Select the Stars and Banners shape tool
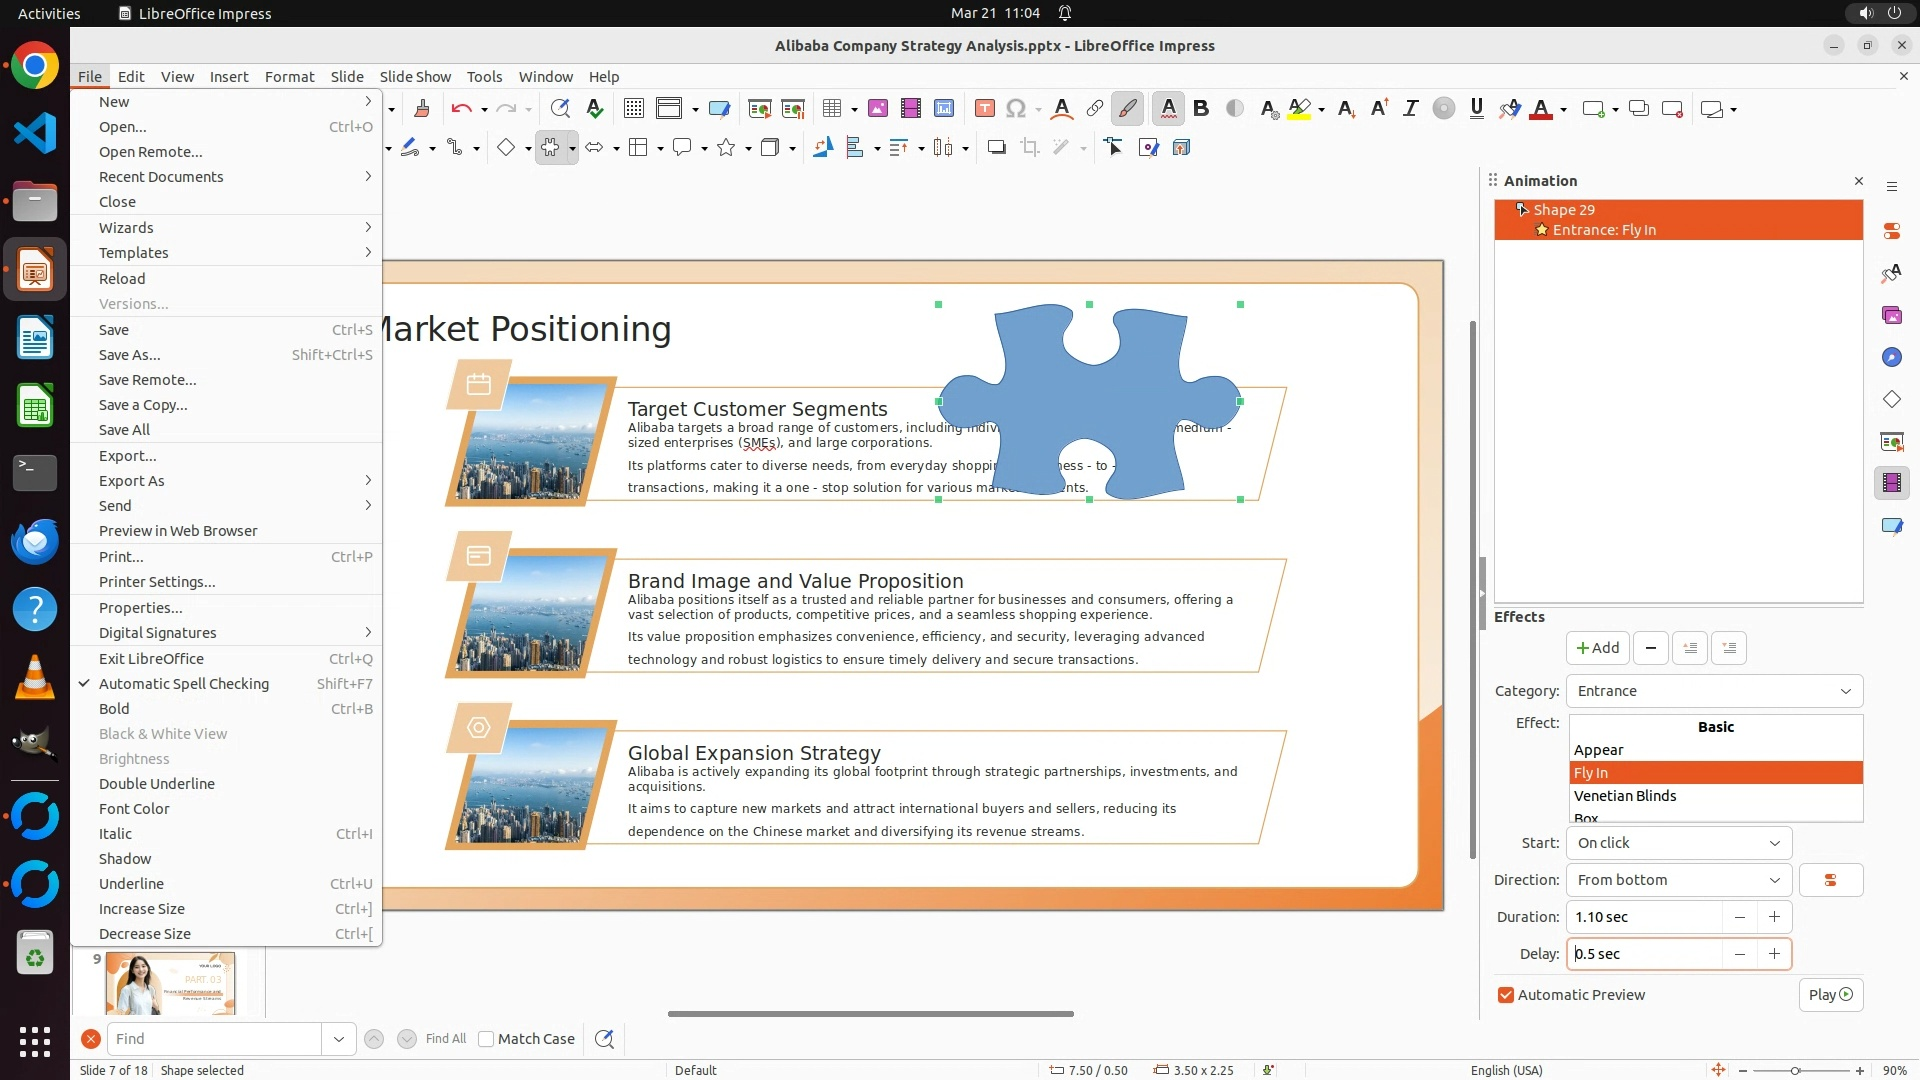Viewport: 1920px width, 1080px height. pyautogui.click(x=726, y=148)
